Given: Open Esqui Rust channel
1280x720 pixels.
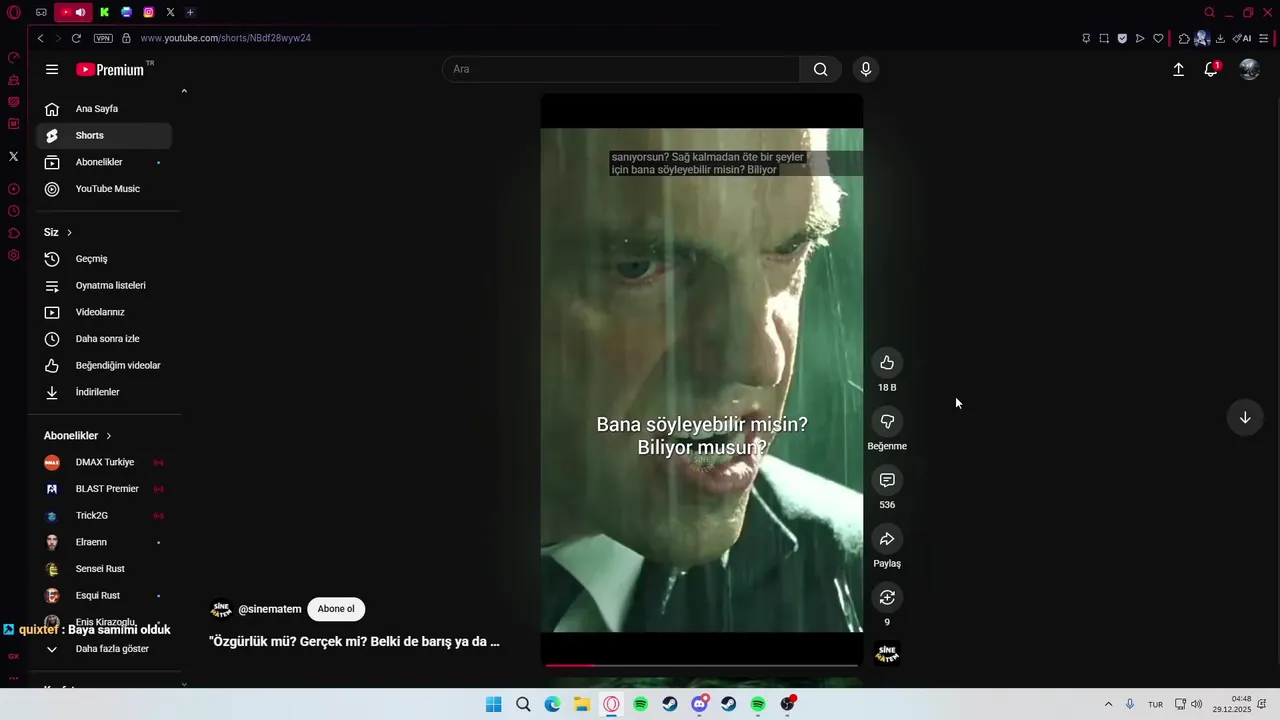Looking at the screenshot, I should coord(104,596).
